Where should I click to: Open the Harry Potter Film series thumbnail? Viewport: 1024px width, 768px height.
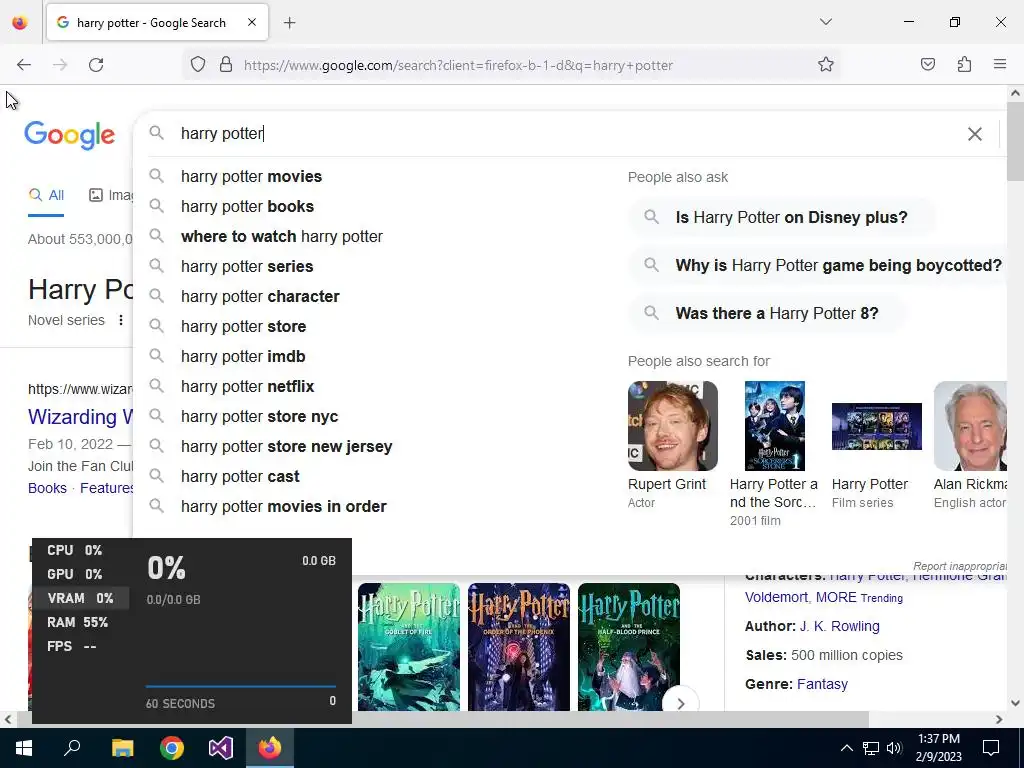click(876, 426)
